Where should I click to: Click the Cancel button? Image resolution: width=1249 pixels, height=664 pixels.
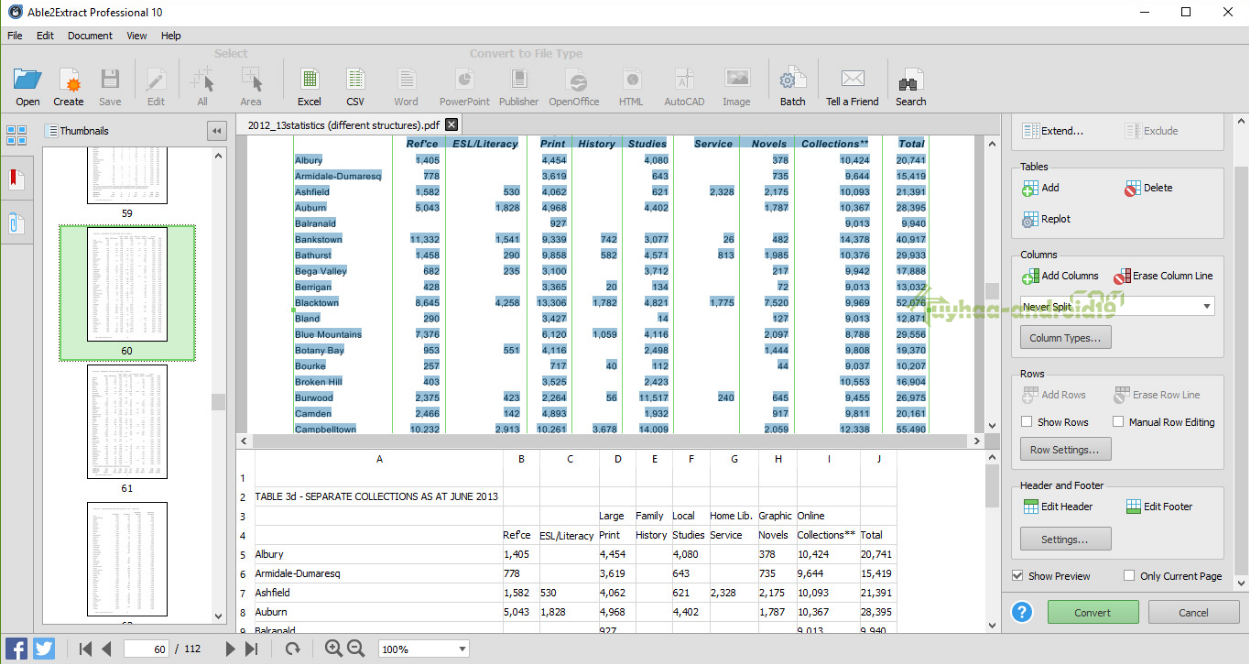1193,612
